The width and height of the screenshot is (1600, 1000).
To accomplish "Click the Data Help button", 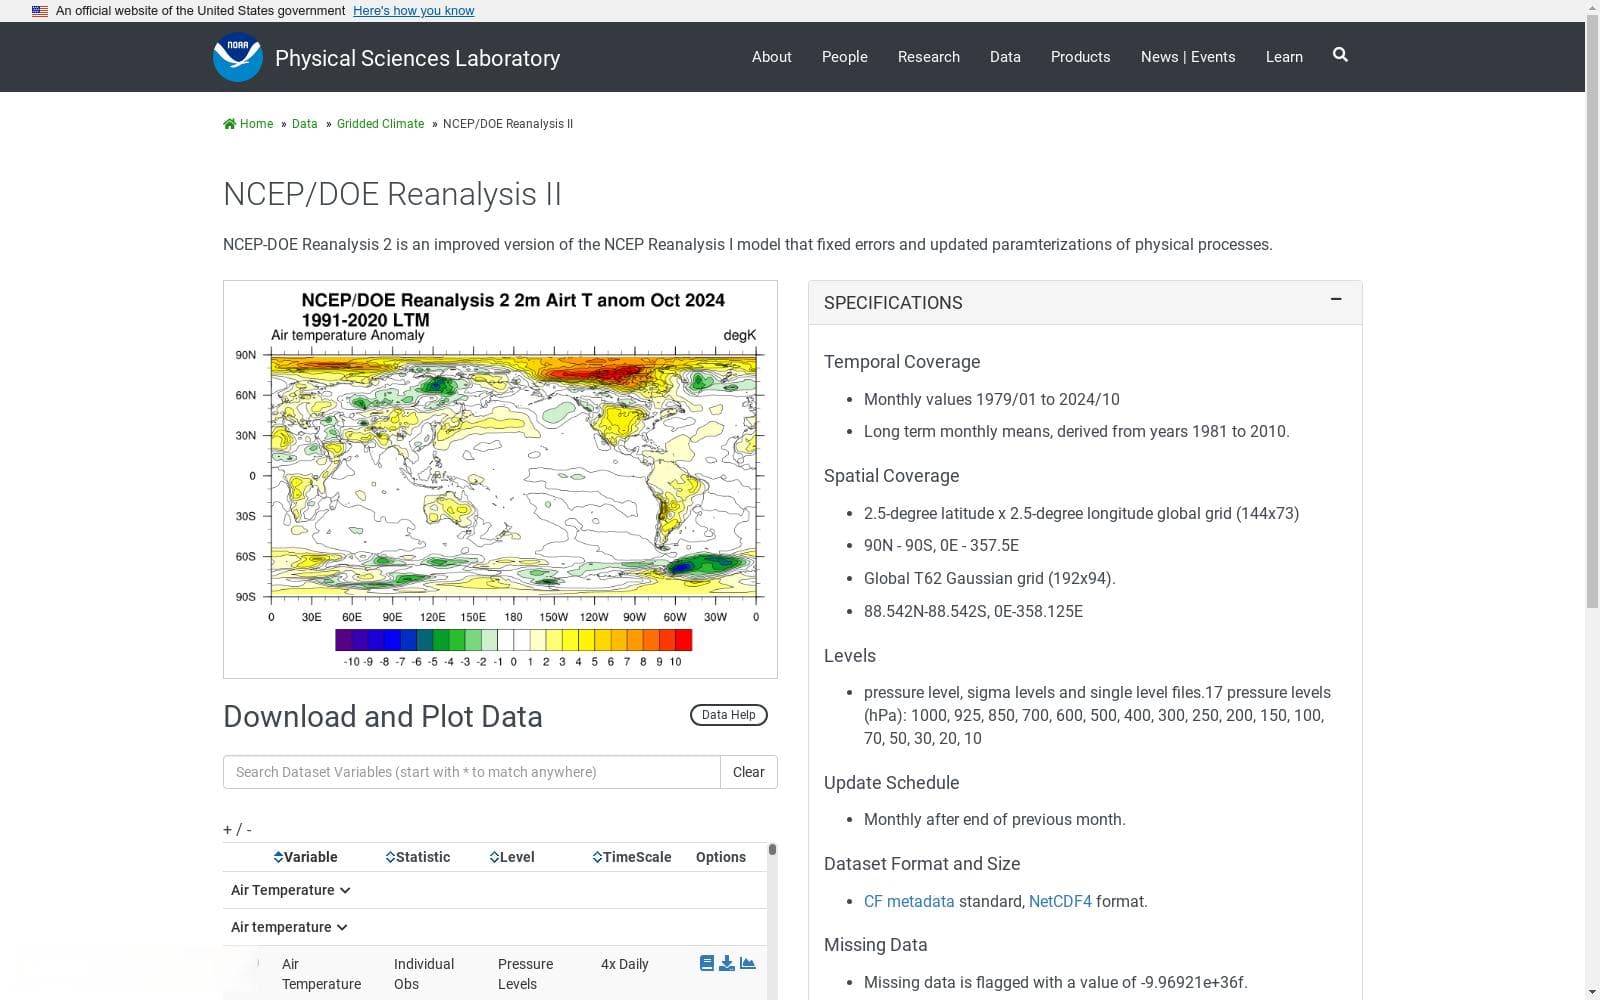I will click(729, 715).
